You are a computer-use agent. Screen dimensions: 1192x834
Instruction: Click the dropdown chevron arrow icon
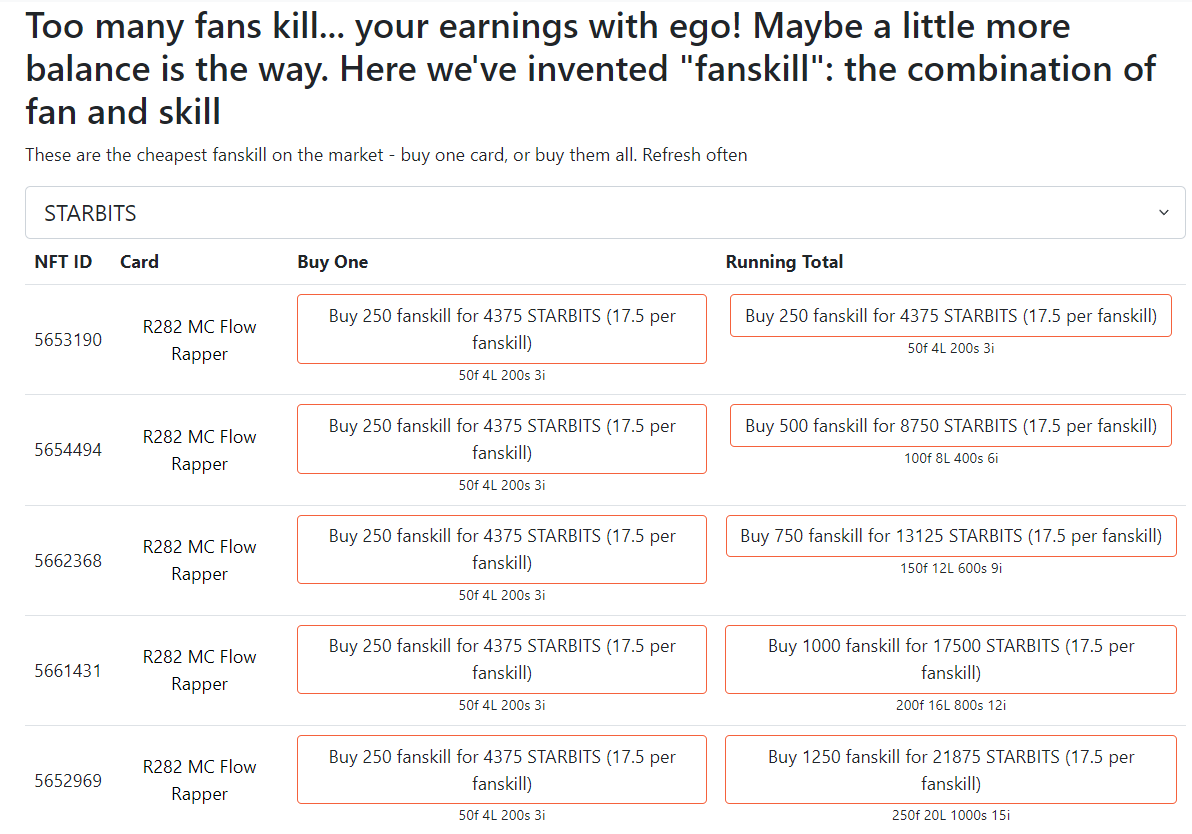point(1163,213)
